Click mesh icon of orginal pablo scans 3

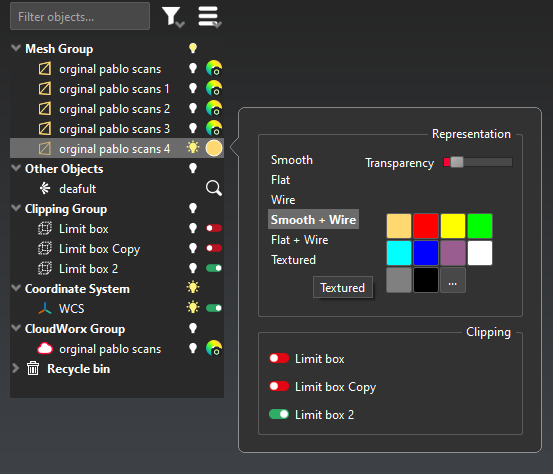click(45, 129)
